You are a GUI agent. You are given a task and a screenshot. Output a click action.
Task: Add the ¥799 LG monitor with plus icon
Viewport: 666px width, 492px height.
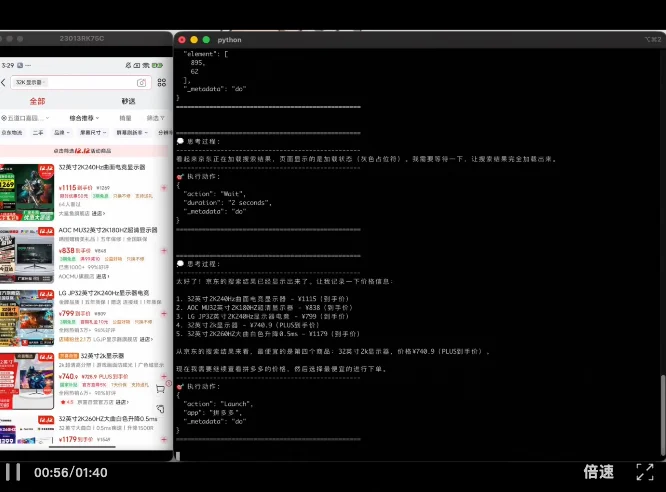(x=164, y=314)
